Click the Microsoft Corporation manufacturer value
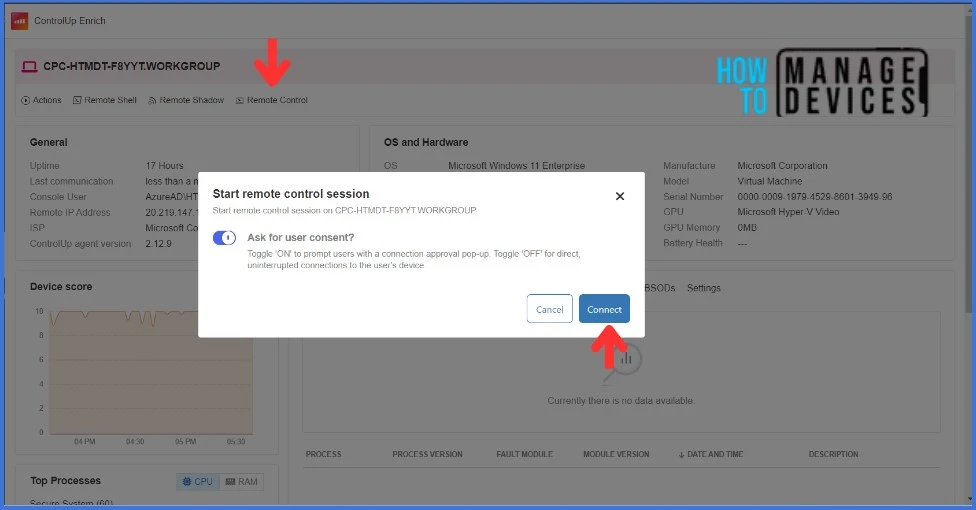This screenshot has width=976, height=510. pyautogui.click(x=782, y=166)
